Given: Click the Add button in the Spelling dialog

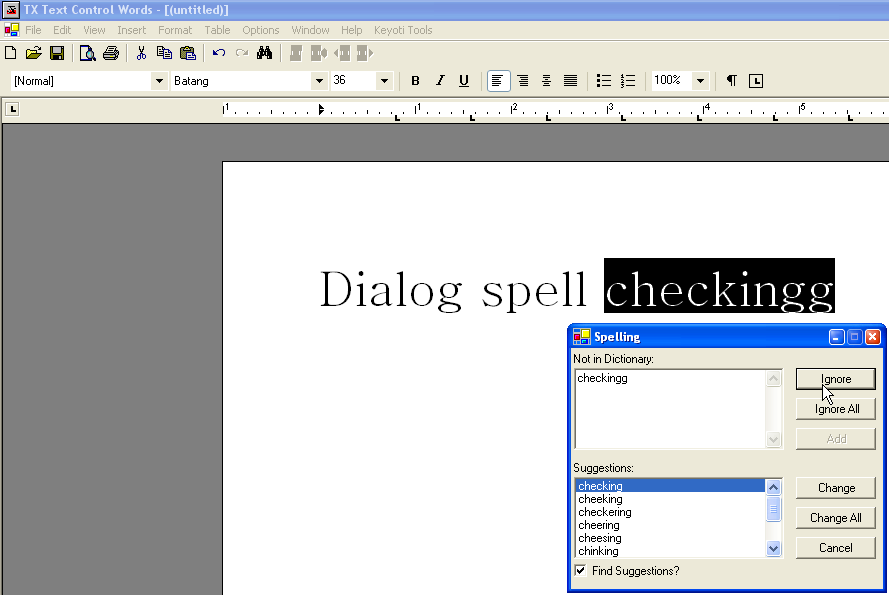Looking at the screenshot, I should [836, 439].
